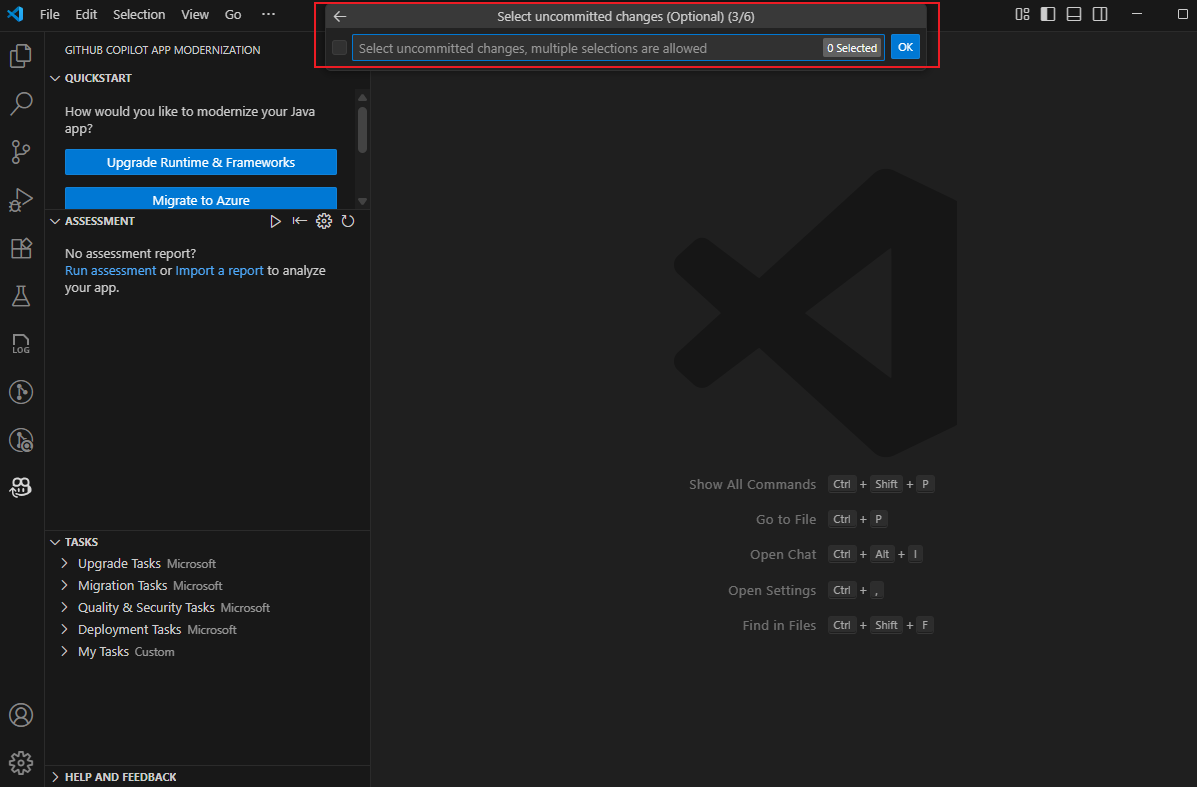The height and width of the screenshot is (787, 1197).
Task: Open the Explorer icon in the activity bar
Action: click(x=21, y=56)
